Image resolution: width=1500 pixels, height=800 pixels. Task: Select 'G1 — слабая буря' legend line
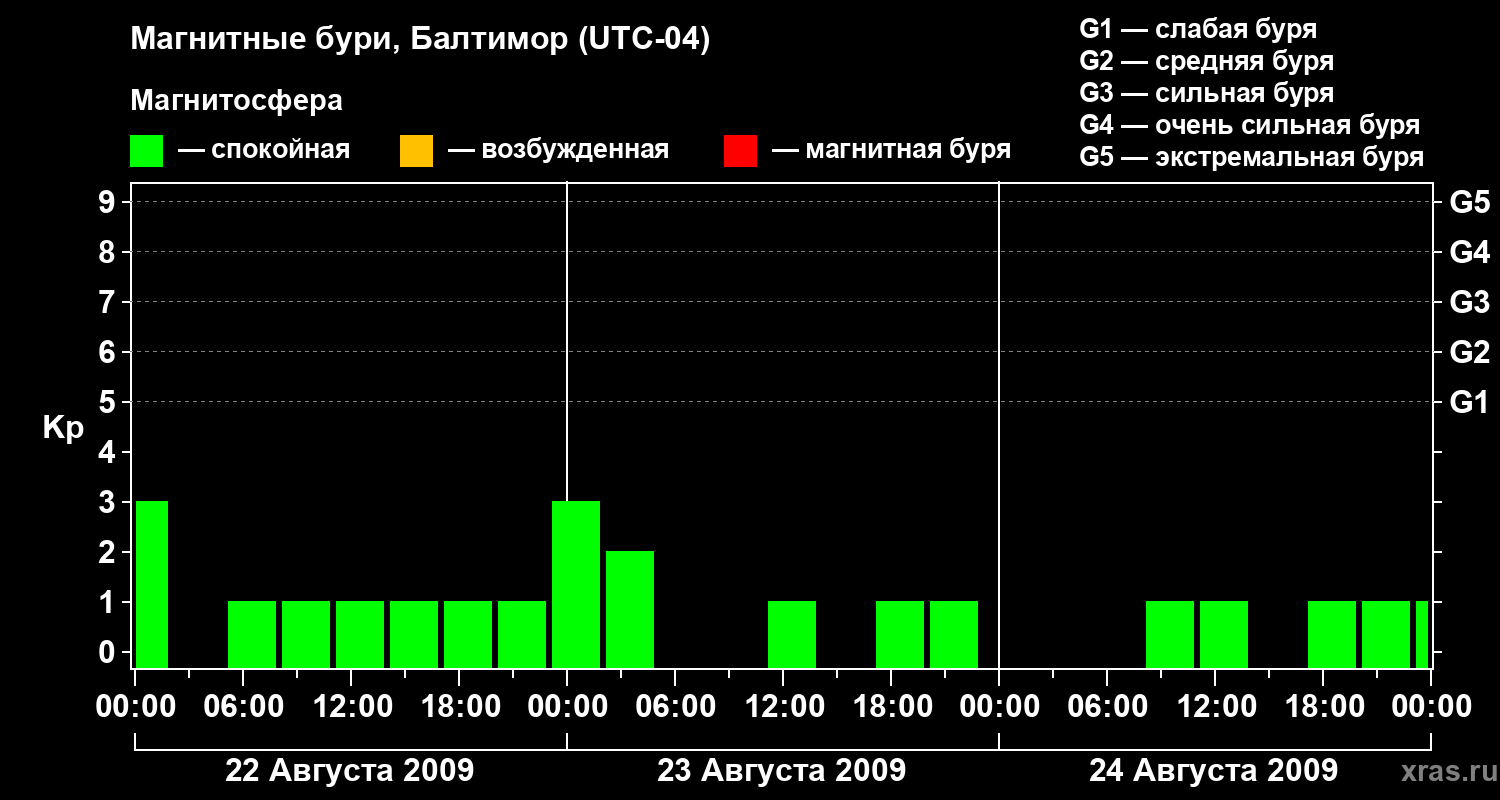(1198, 29)
